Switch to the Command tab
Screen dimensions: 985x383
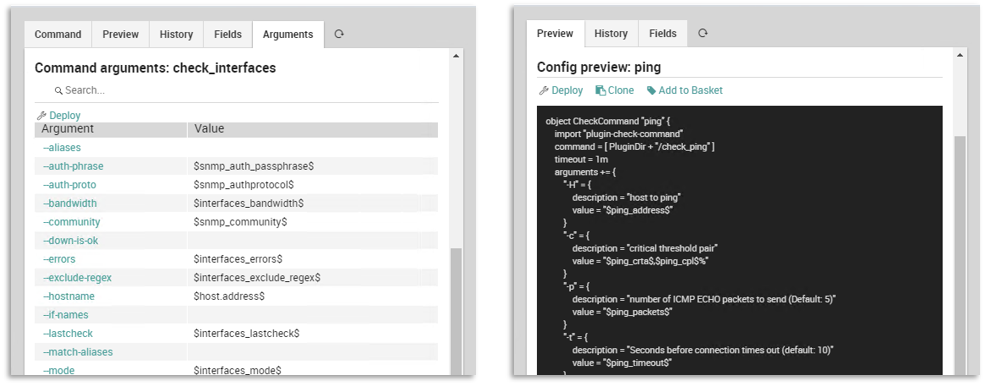(58, 35)
